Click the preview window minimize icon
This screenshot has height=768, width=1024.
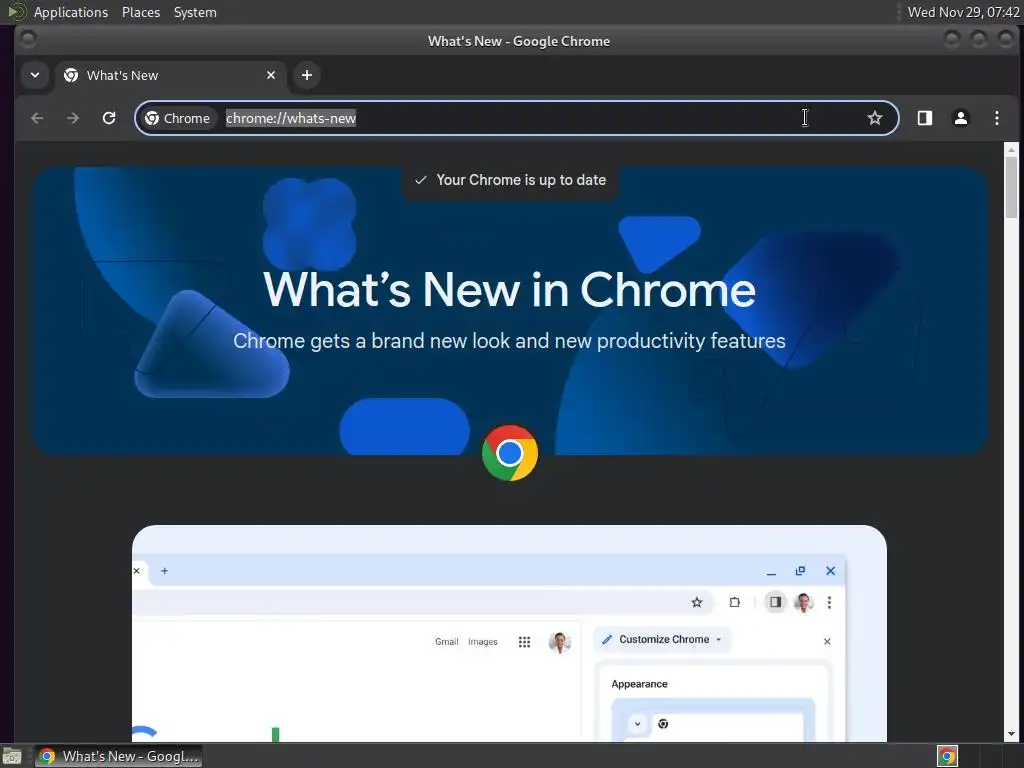(771, 572)
